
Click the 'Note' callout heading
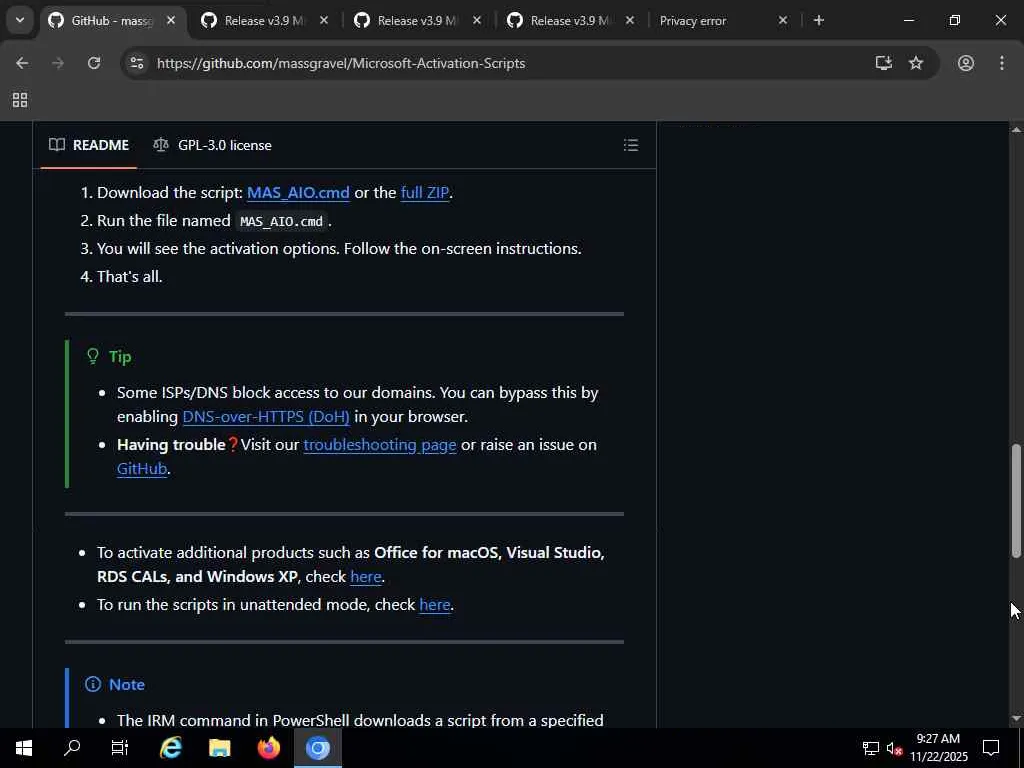tap(127, 684)
